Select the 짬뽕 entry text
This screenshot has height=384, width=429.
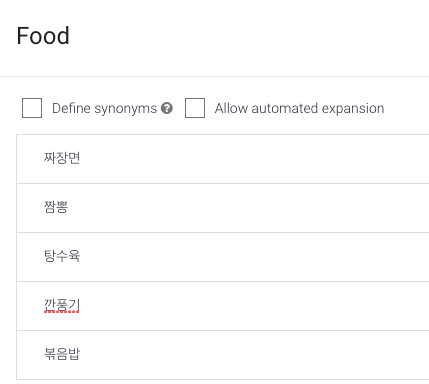pyautogui.click(x=56, y=207)
